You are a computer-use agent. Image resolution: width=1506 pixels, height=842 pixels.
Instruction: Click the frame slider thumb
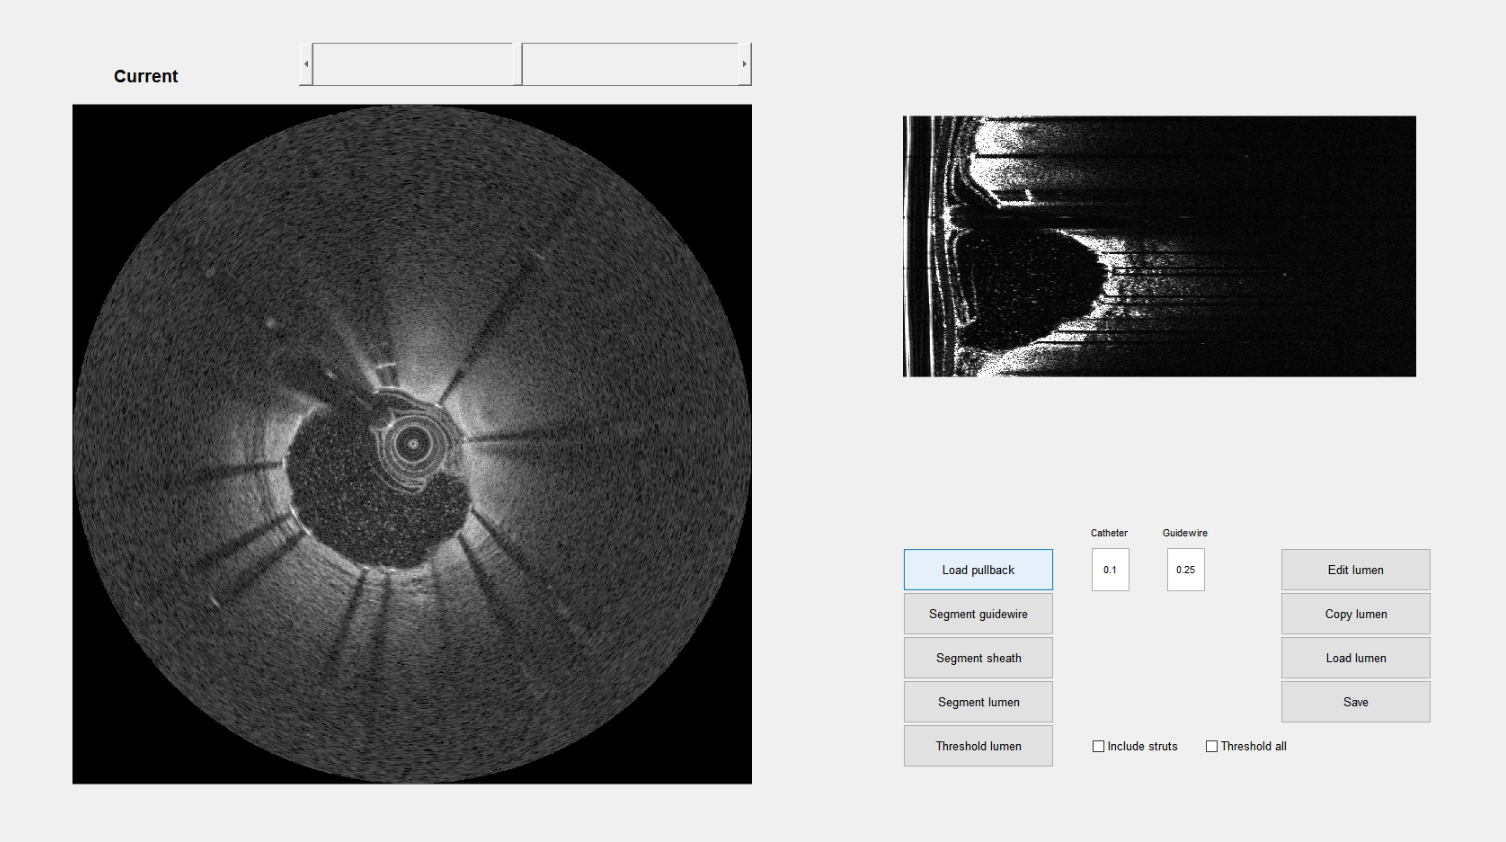[518, 64]
